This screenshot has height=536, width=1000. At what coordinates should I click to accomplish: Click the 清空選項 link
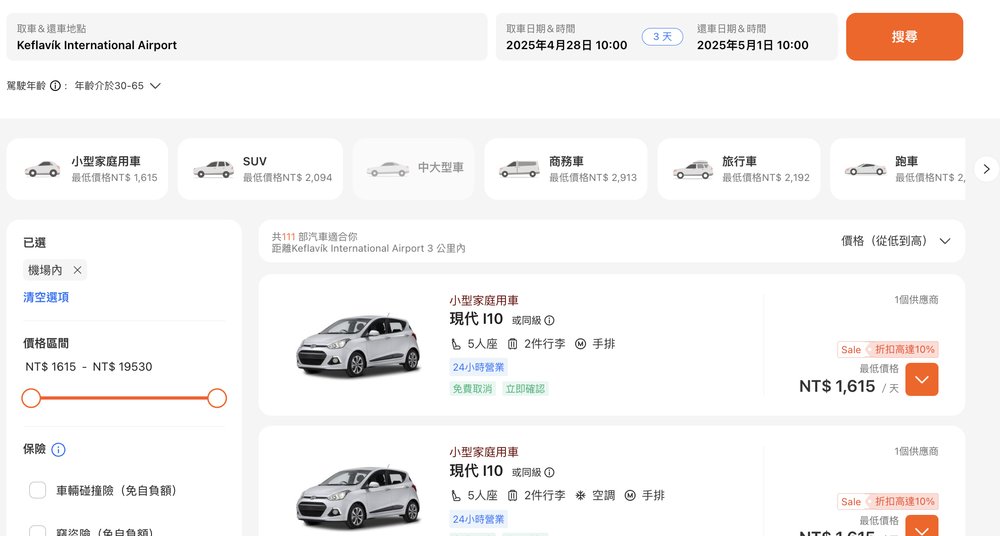point(46,297)
